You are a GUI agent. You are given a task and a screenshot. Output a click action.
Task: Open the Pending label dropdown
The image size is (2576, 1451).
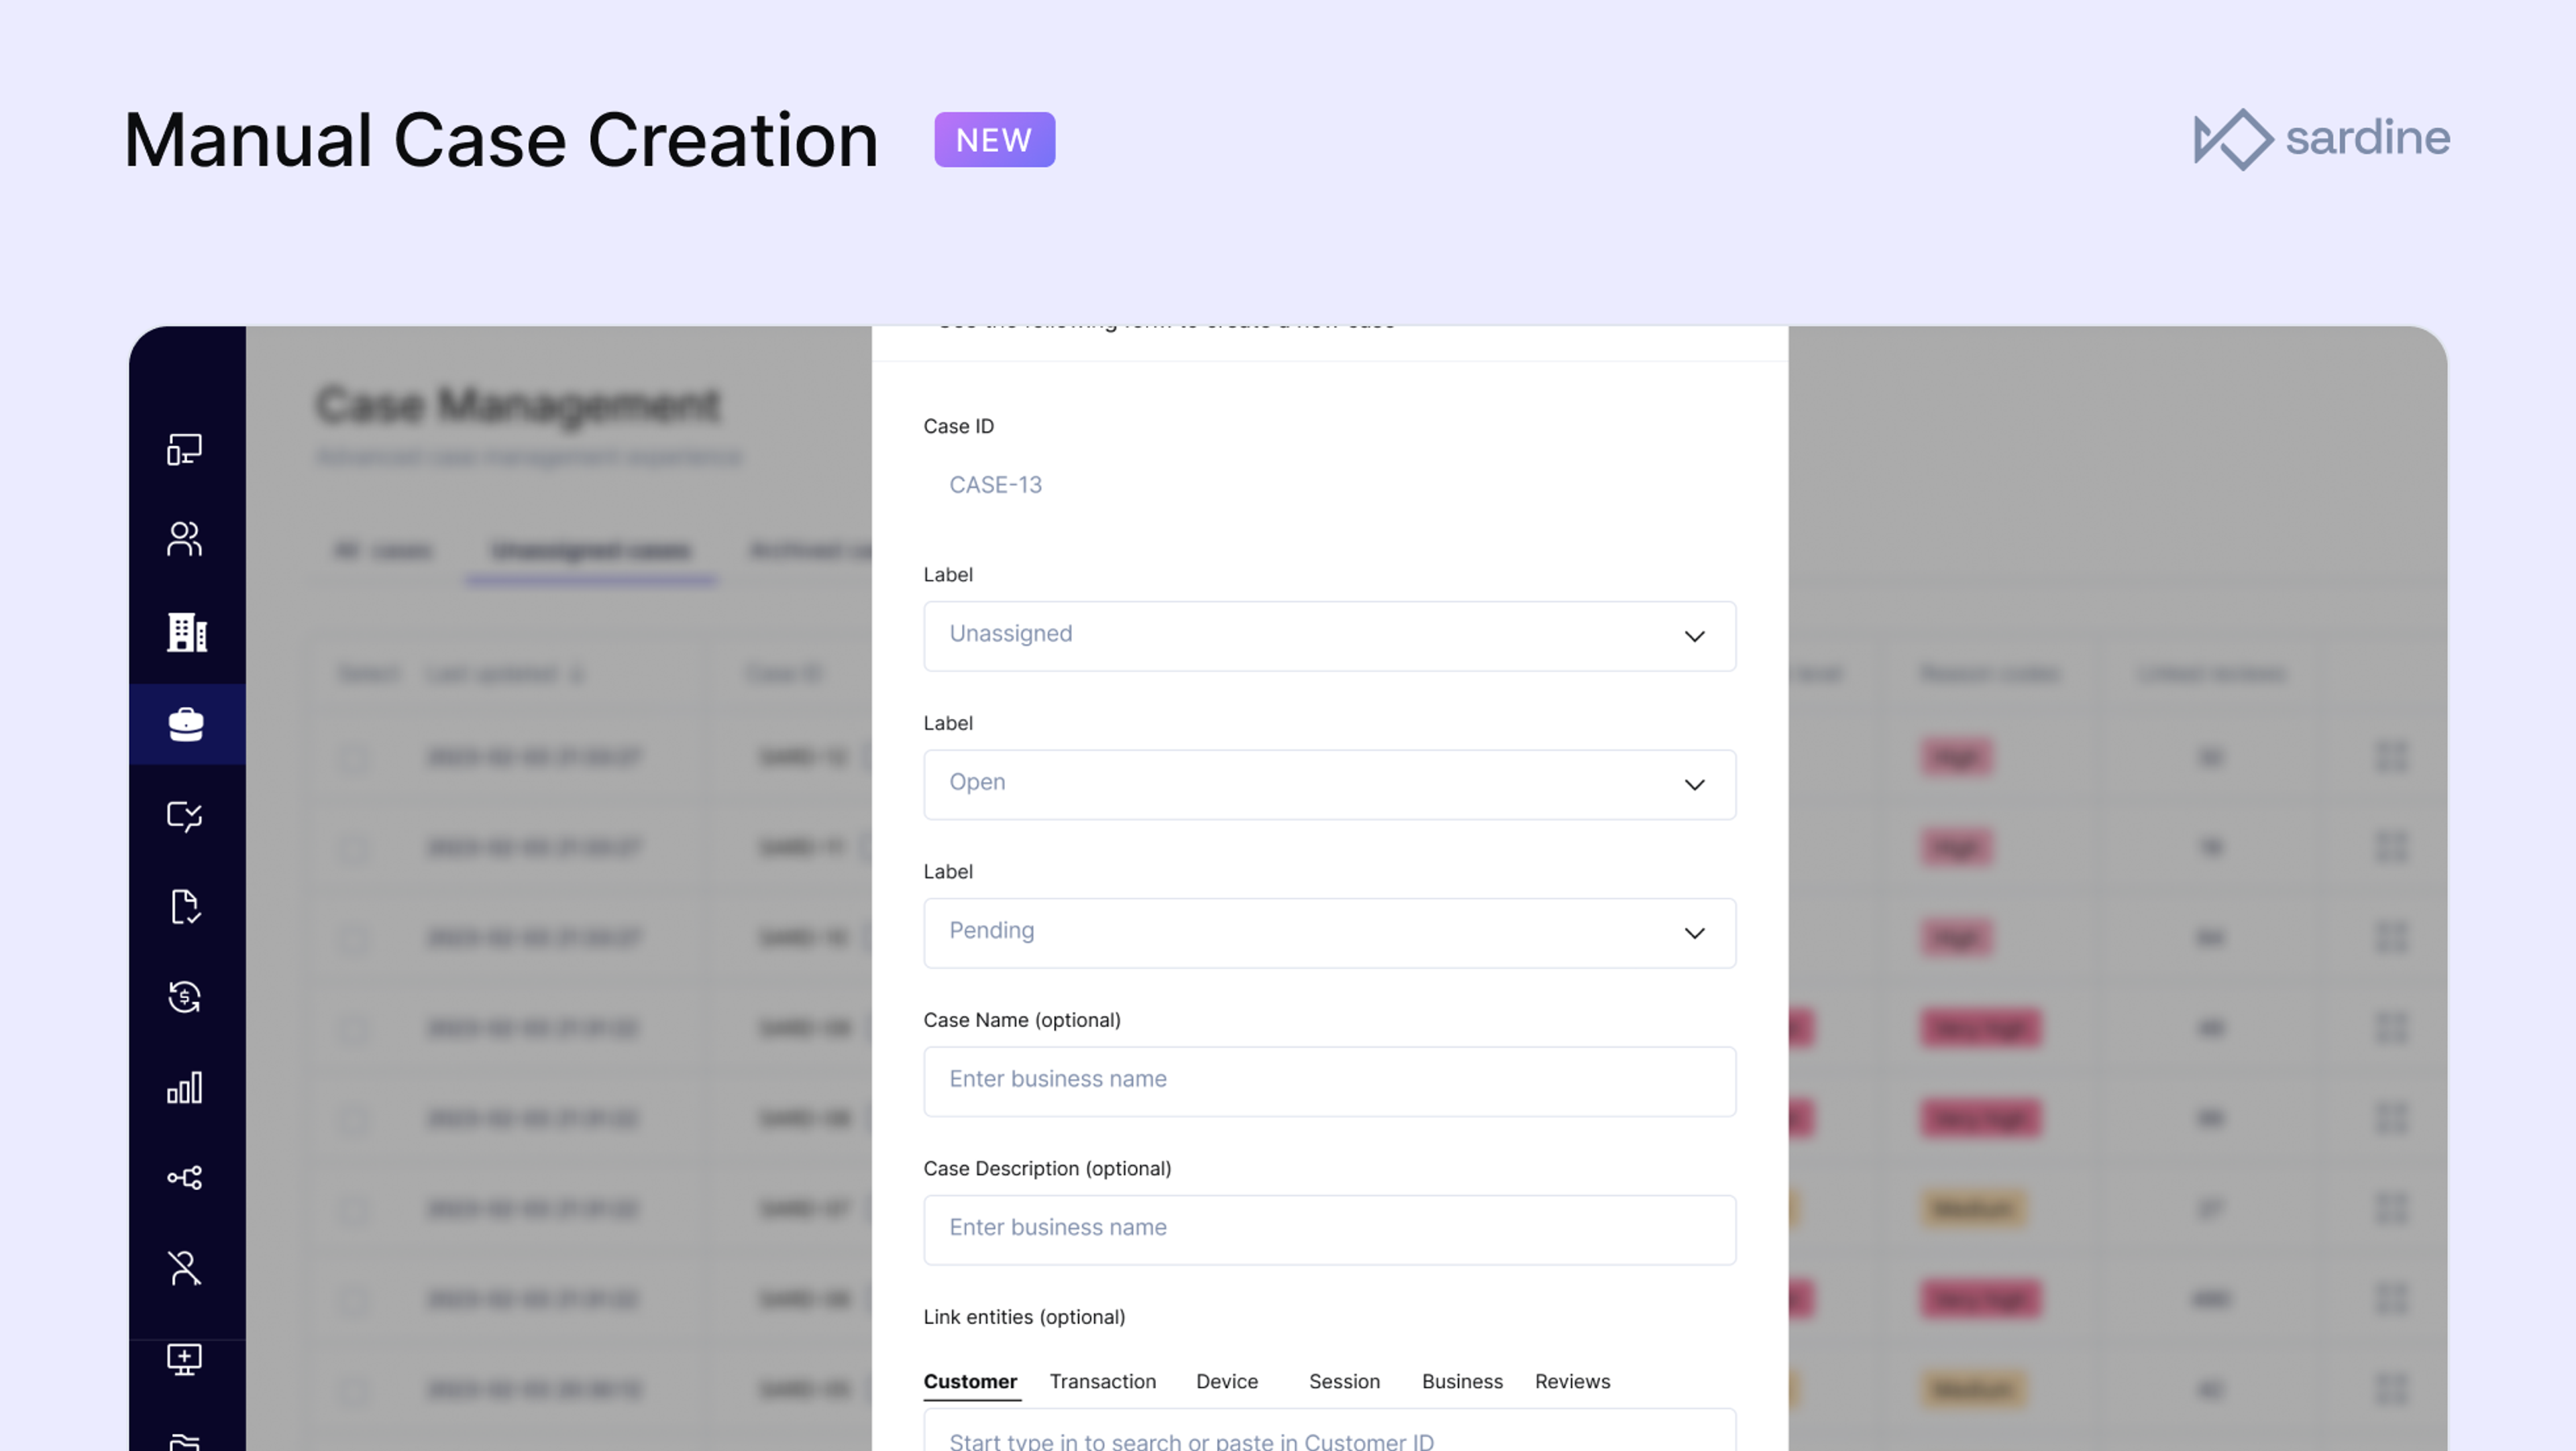(x=1329, y=933)
